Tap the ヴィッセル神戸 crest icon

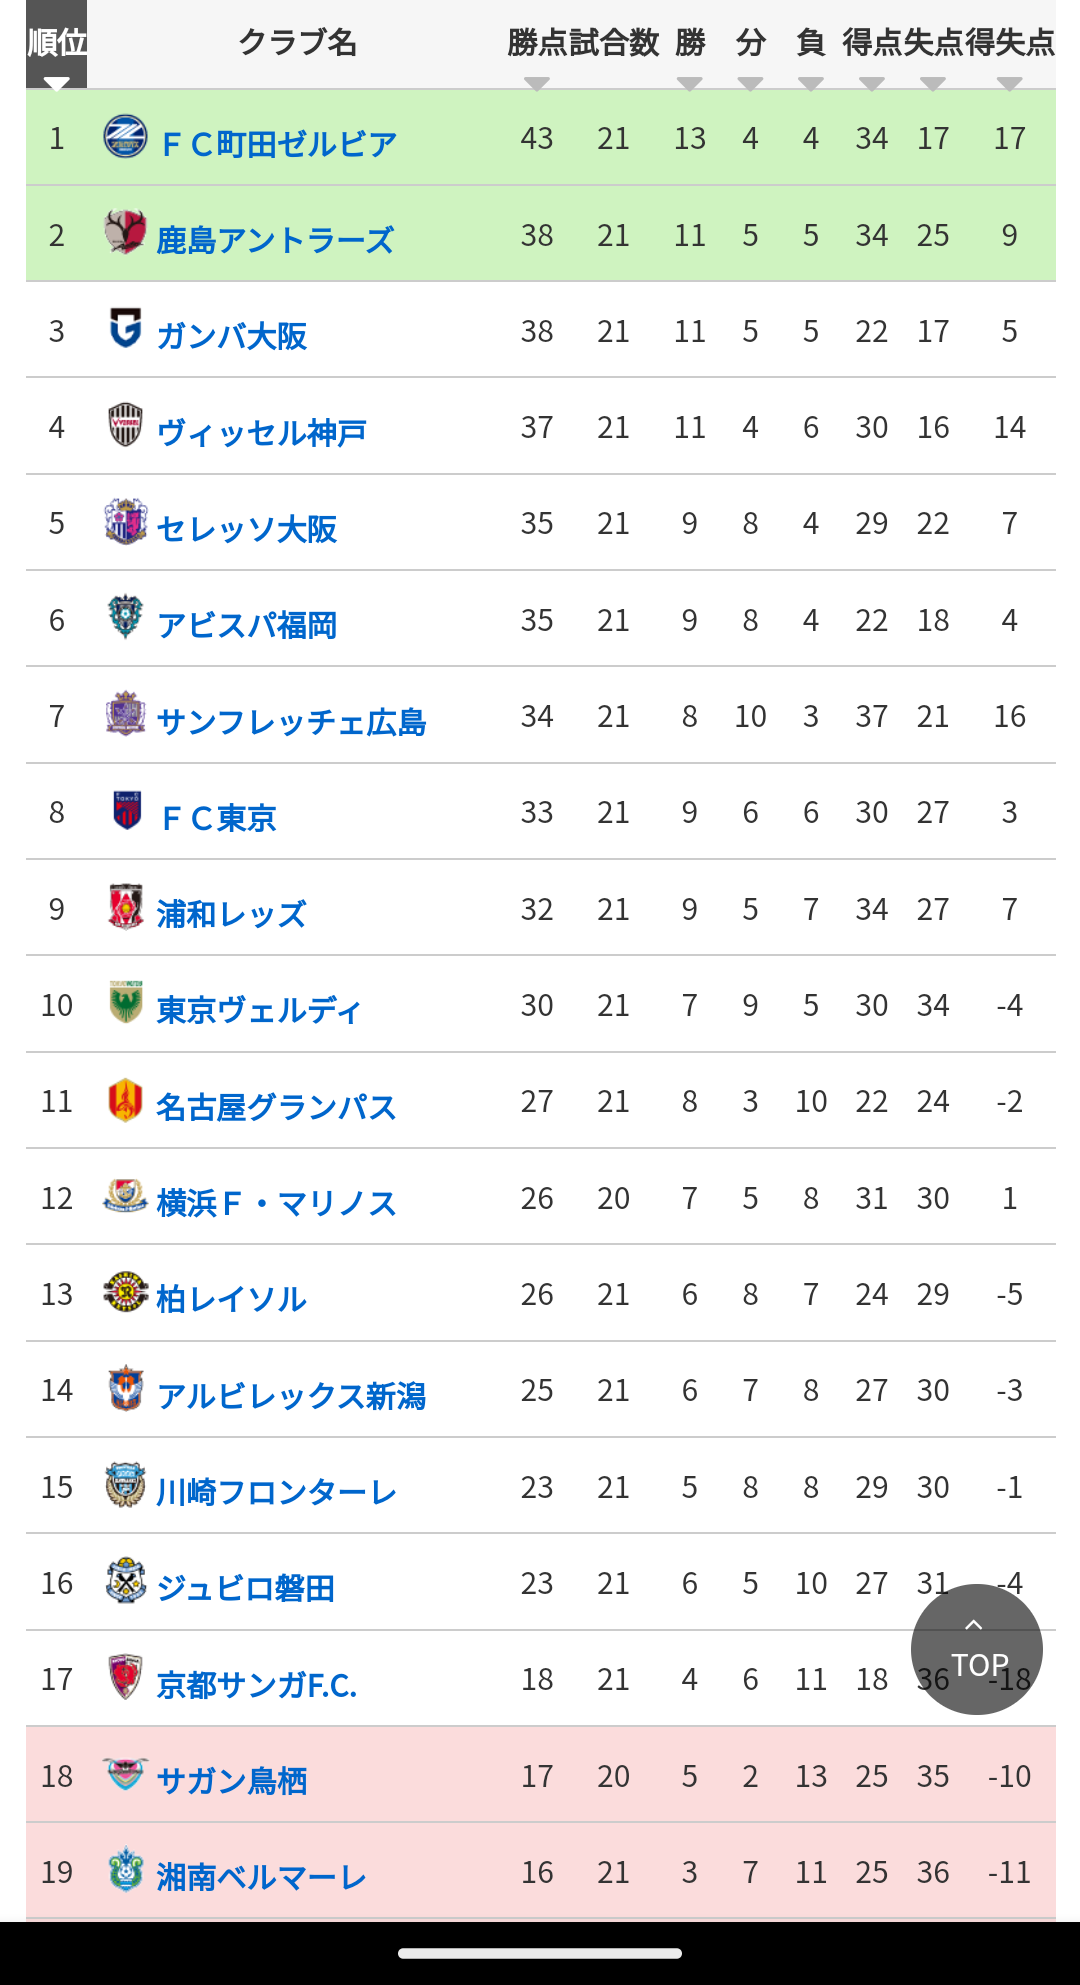click(125, 424)
